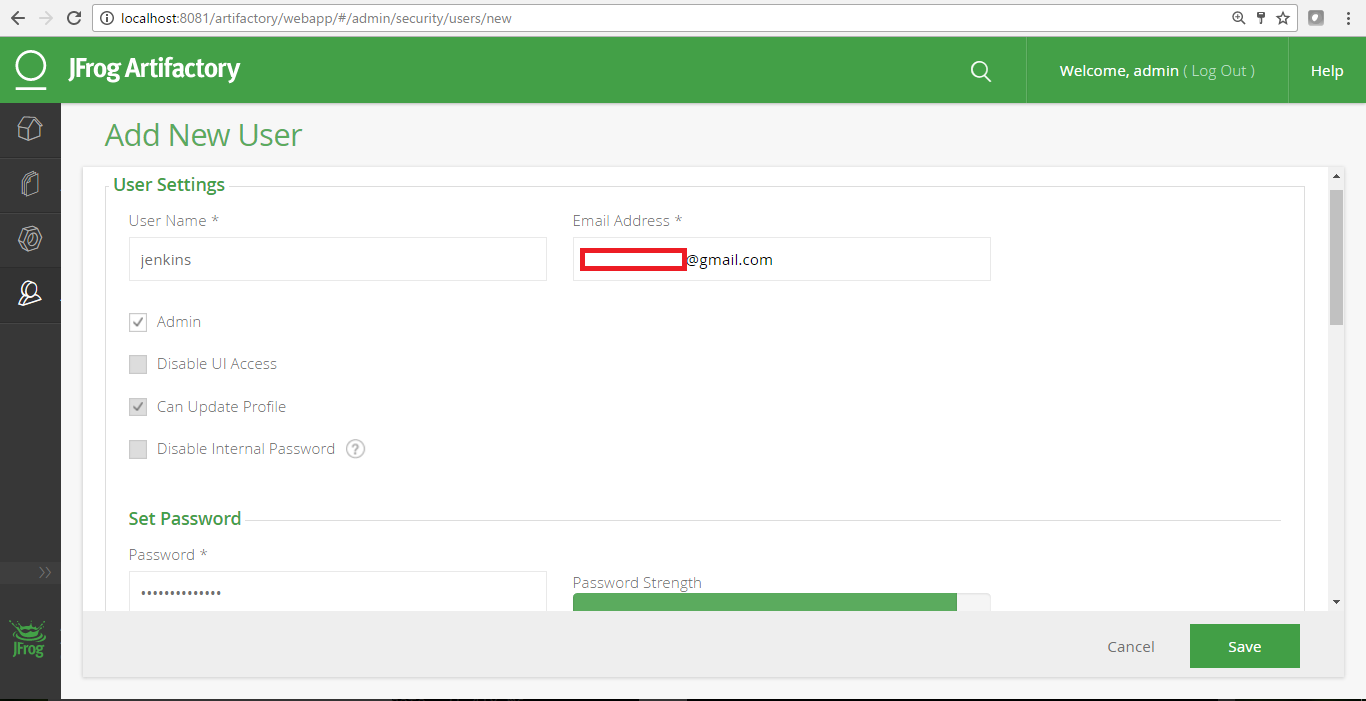The height and width of the screenshot is (701, 1366).
Task: Click the scrollbar down arrow
Action: point(1336,602)
